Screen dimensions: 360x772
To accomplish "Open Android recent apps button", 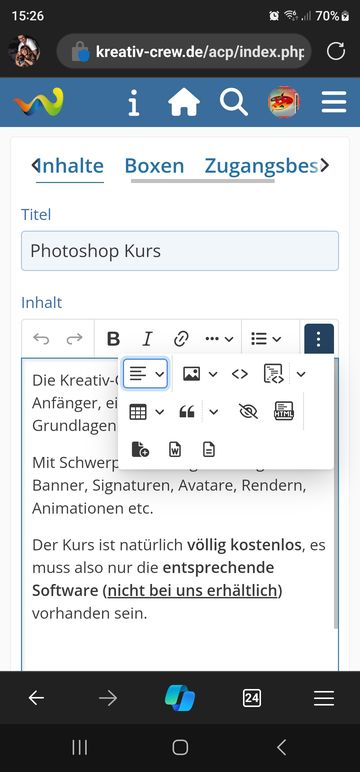I will [x=79, y=747].
